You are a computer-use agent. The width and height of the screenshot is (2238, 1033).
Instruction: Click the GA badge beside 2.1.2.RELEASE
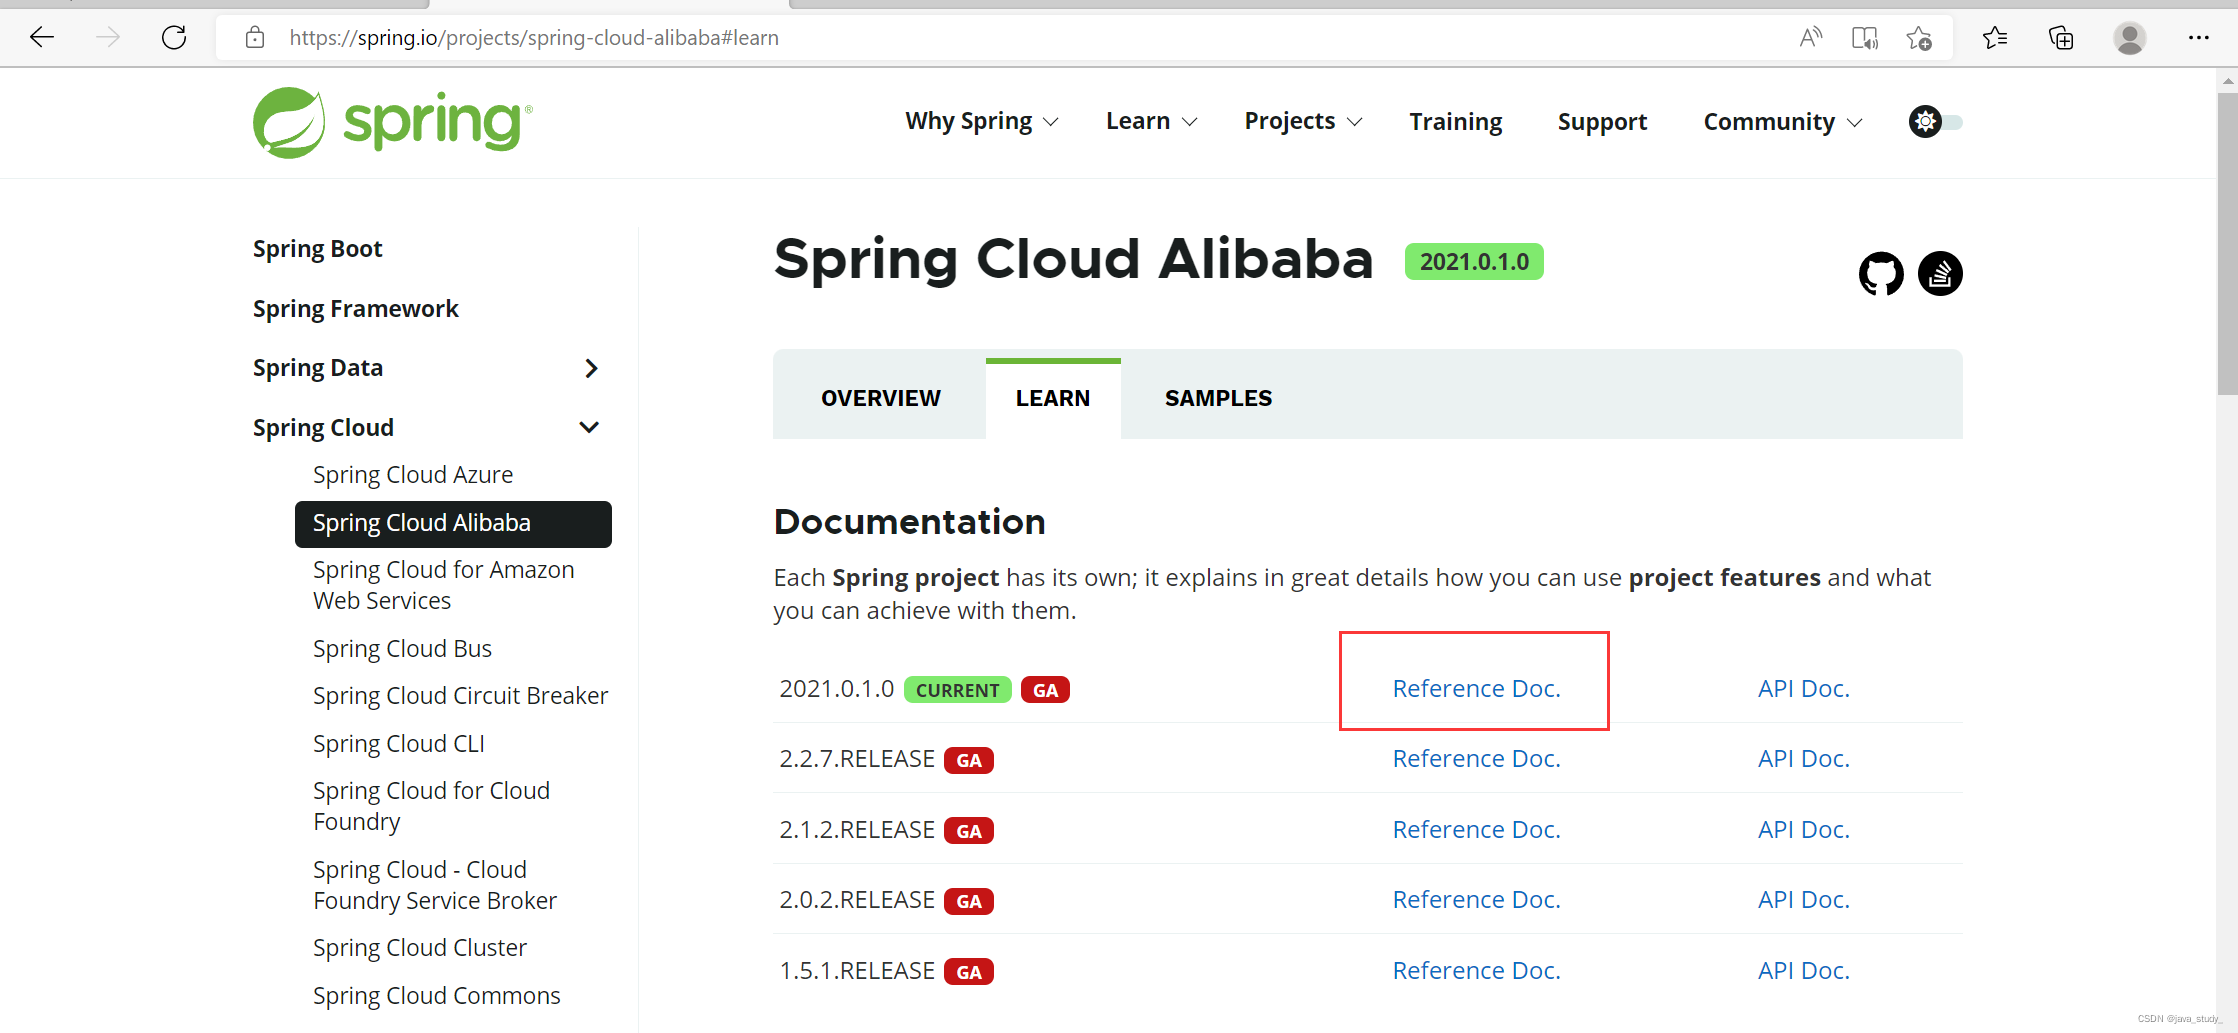969,831
